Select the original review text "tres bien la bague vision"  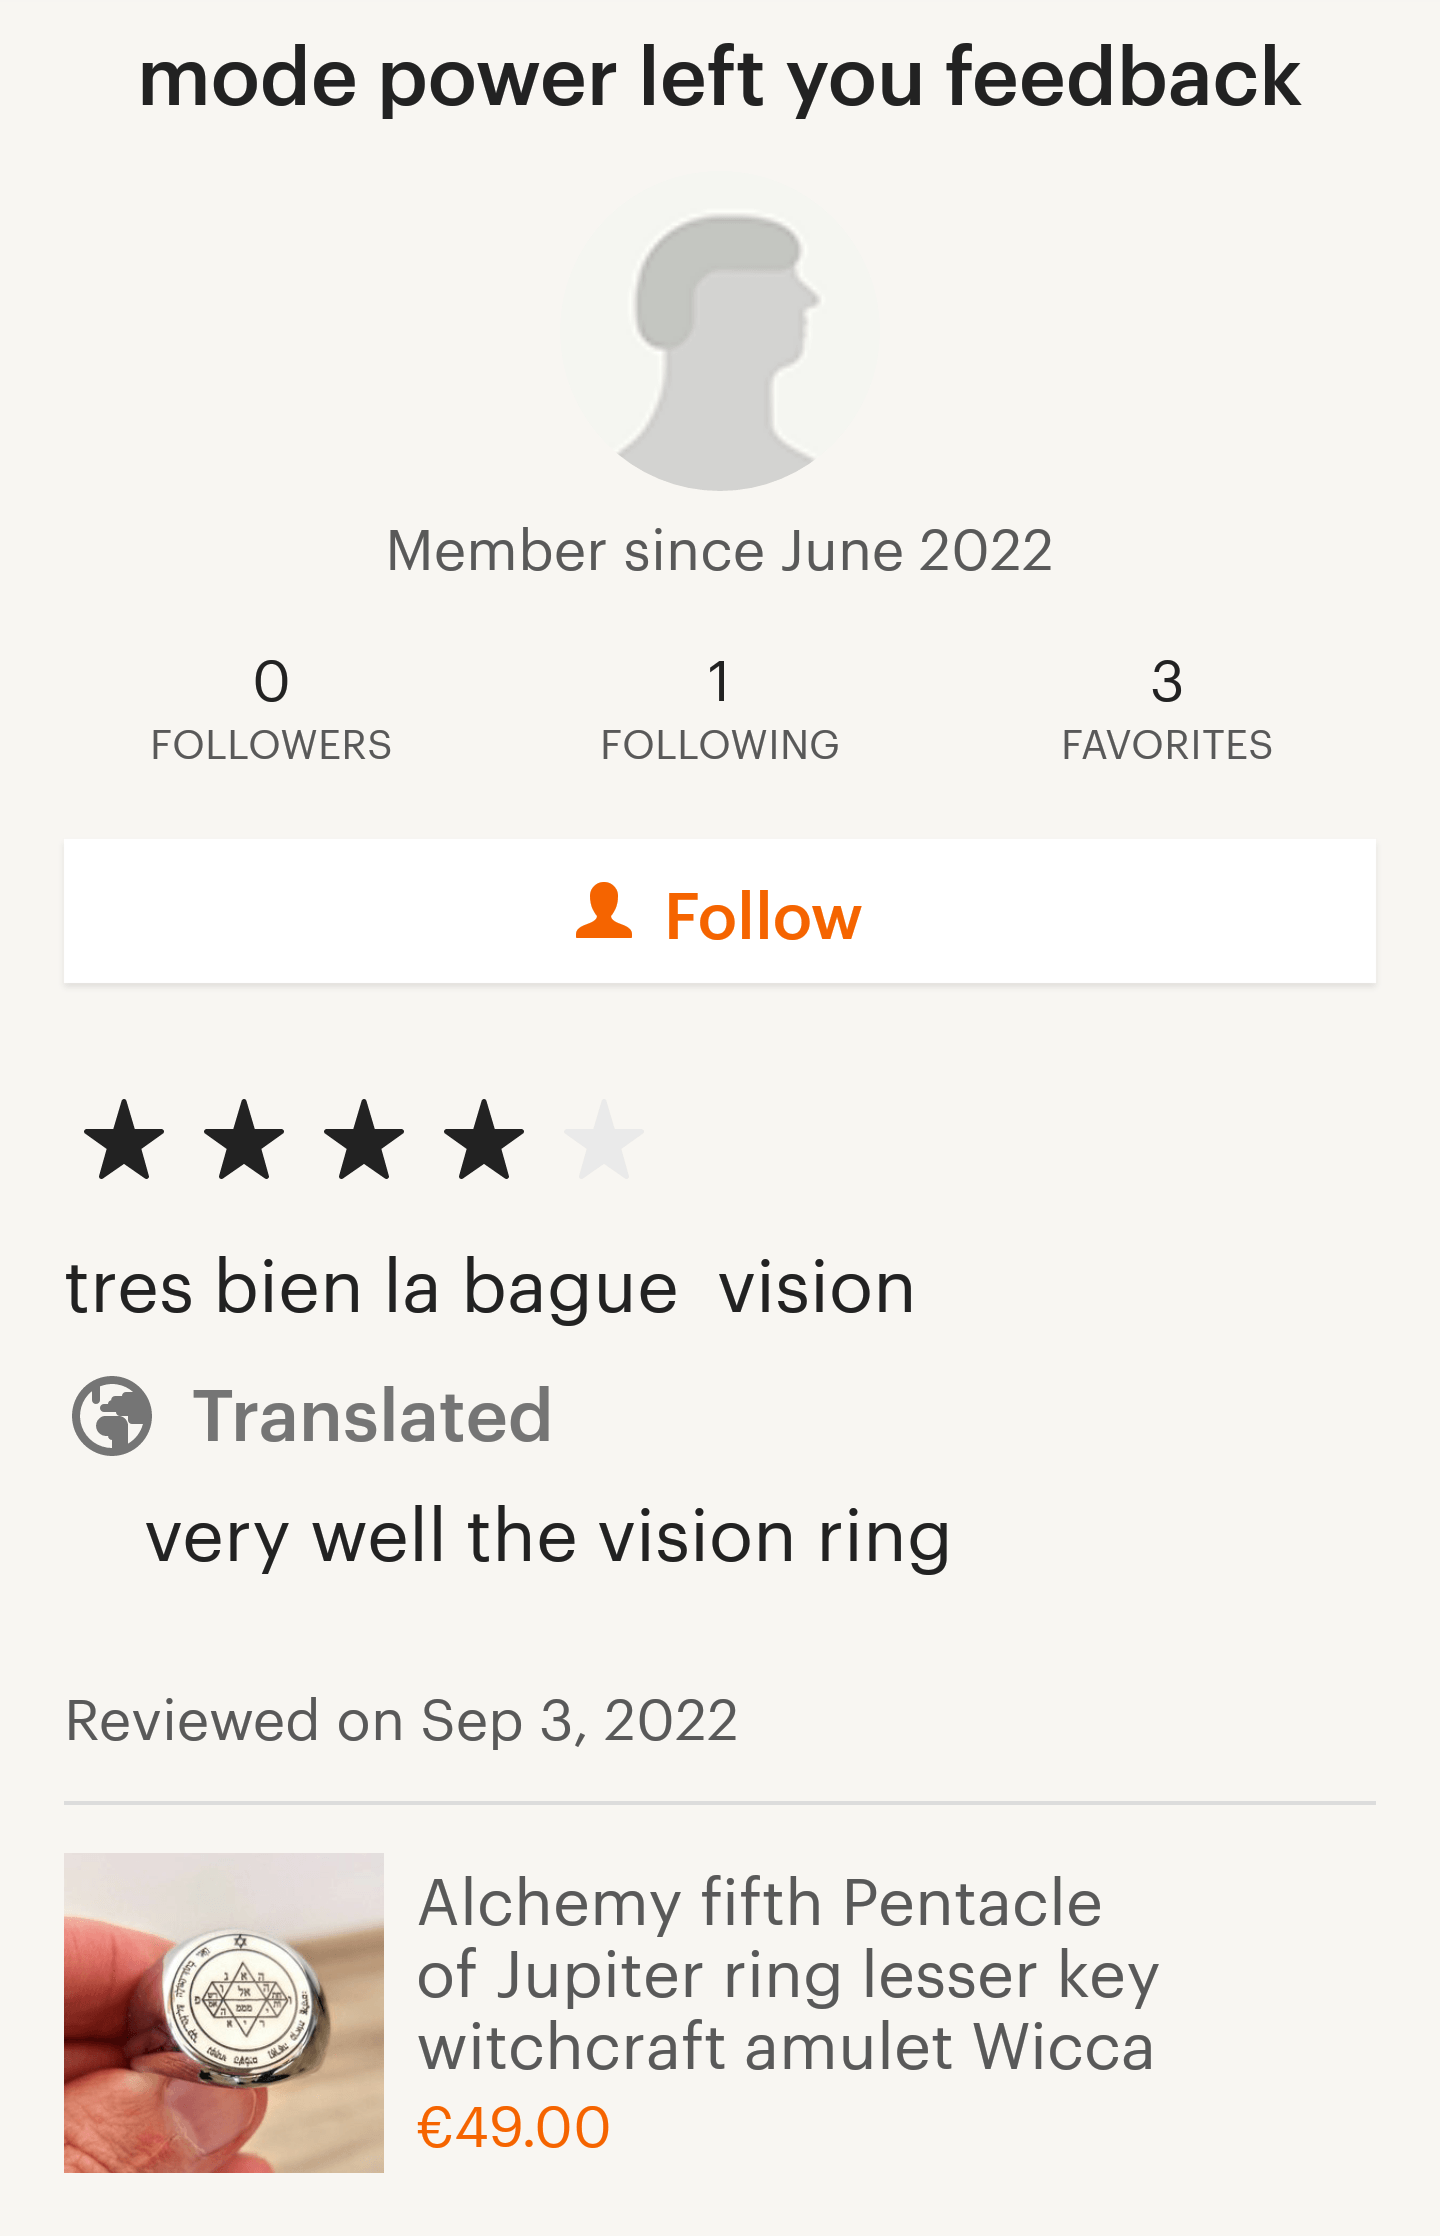coord(490,1288)
